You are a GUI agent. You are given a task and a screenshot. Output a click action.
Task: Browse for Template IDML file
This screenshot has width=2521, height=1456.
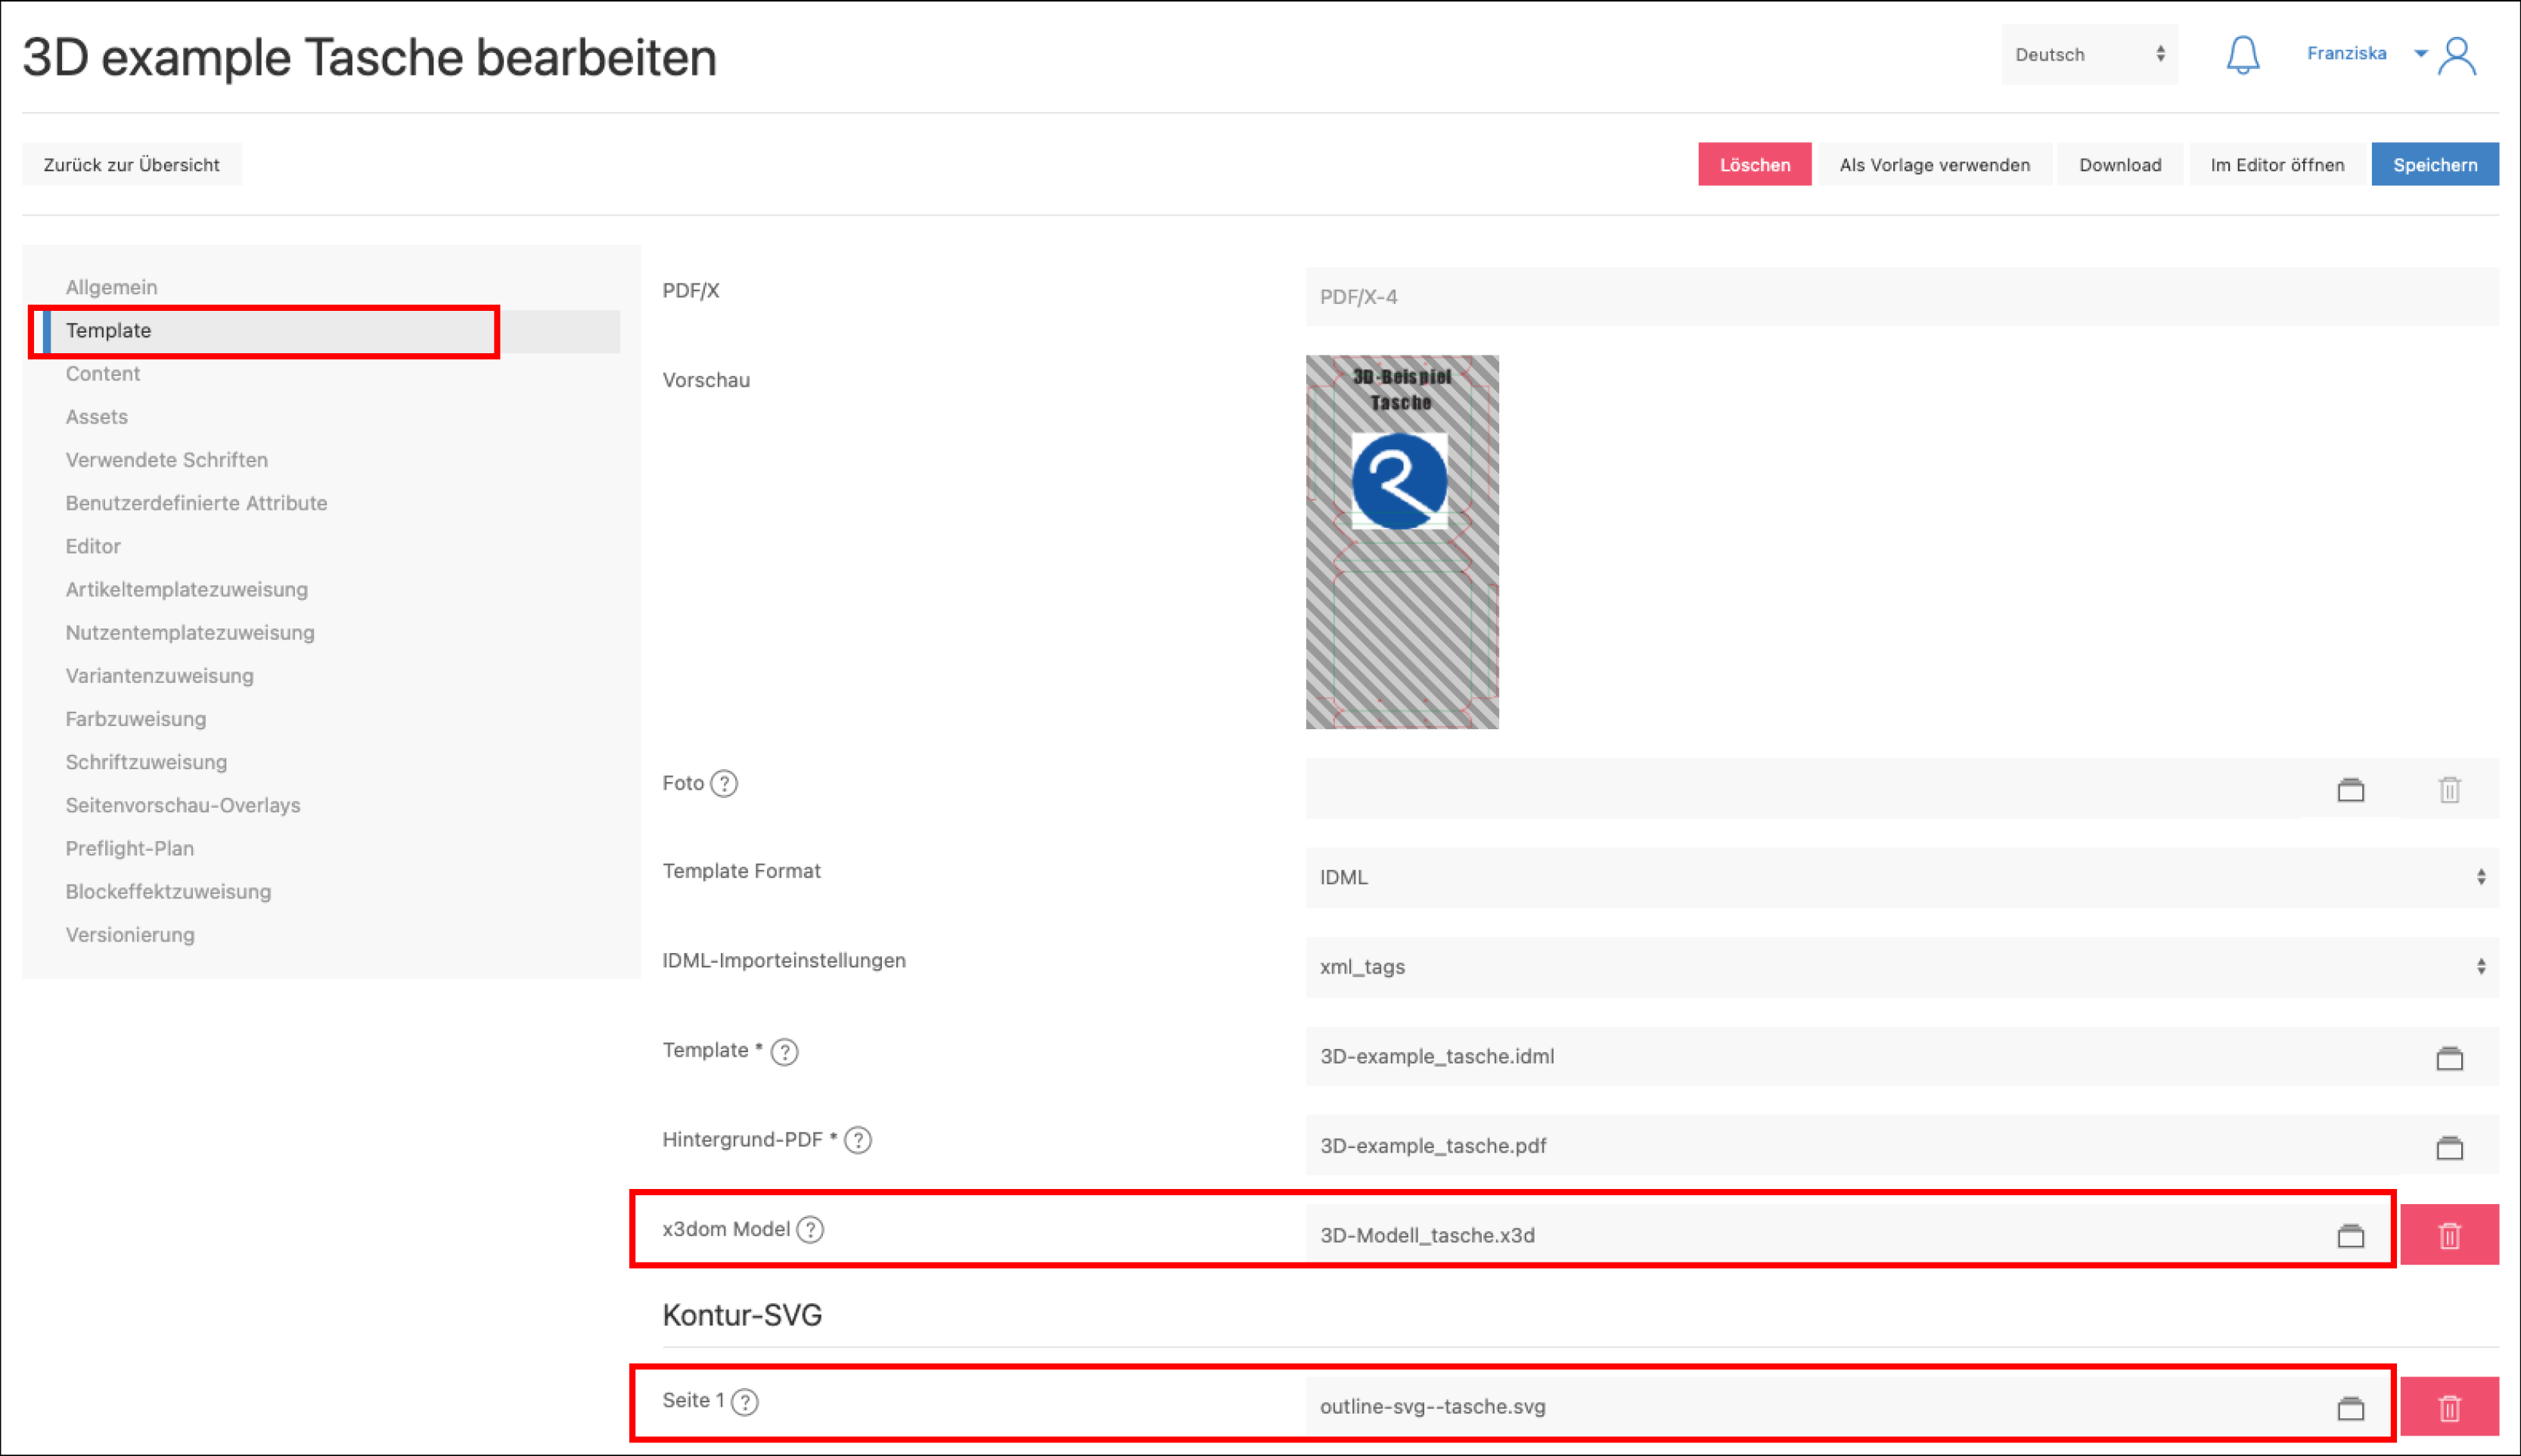[x=2449, y=1058]
